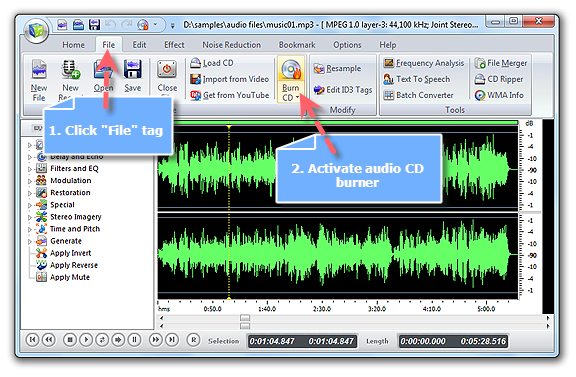Open the Text To Speech tool

(x=416, y=79)
